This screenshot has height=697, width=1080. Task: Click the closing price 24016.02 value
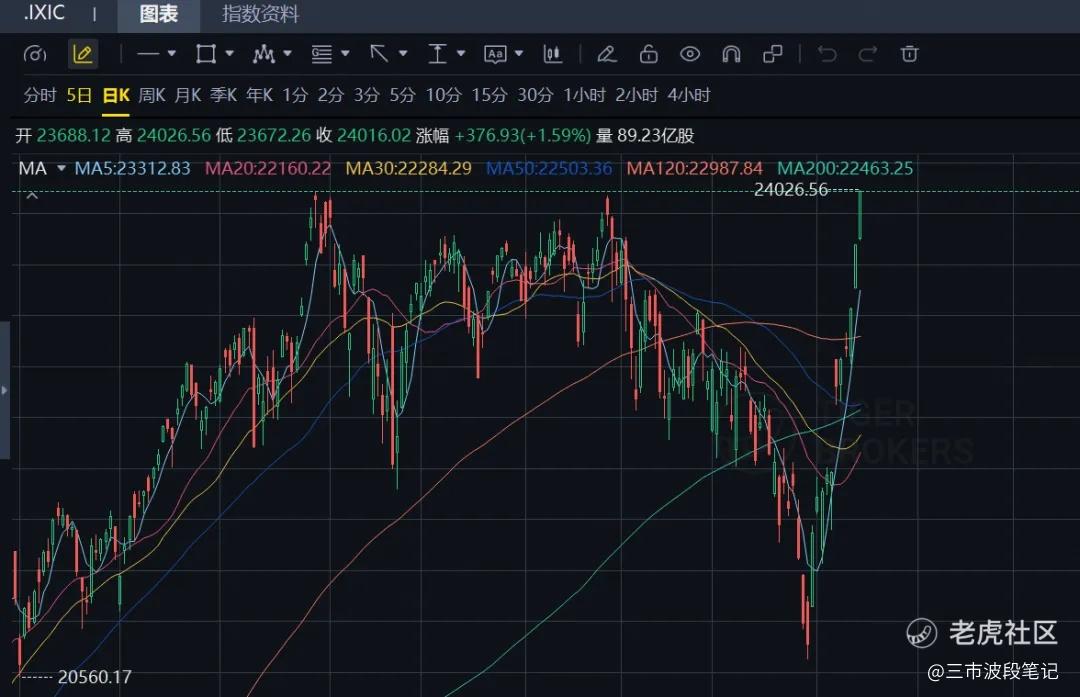point(373,135)
